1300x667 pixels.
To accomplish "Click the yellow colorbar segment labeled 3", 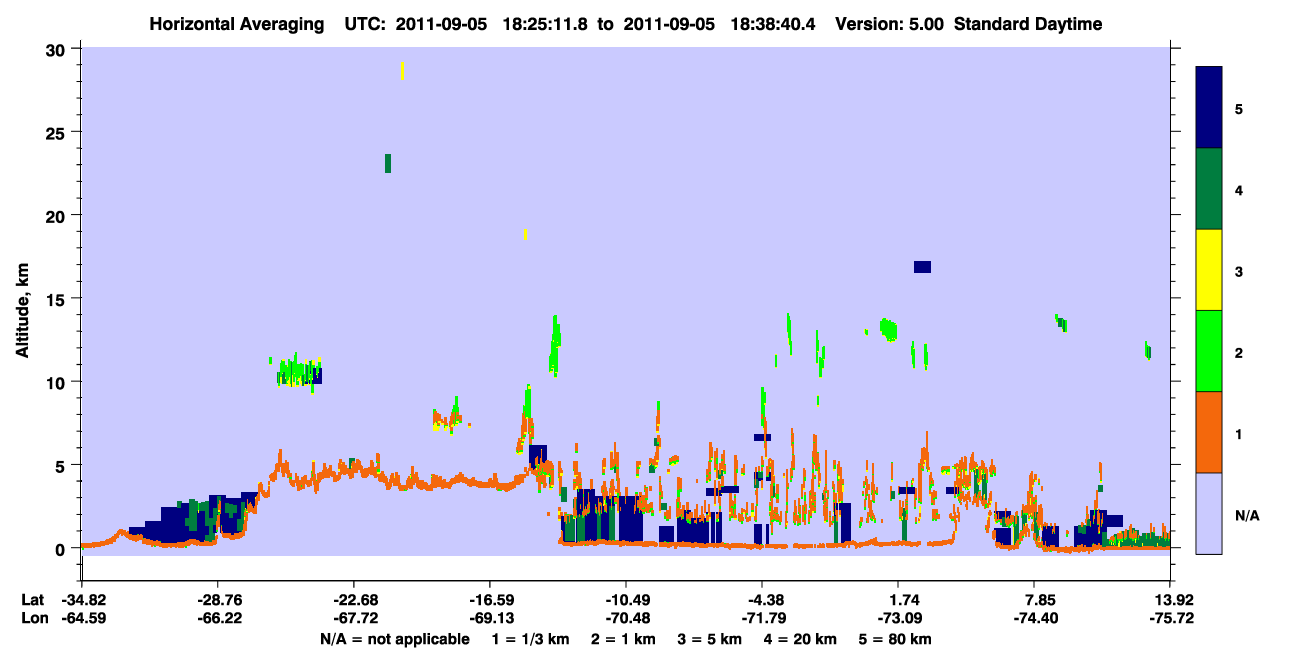I will coord(1209,270).
